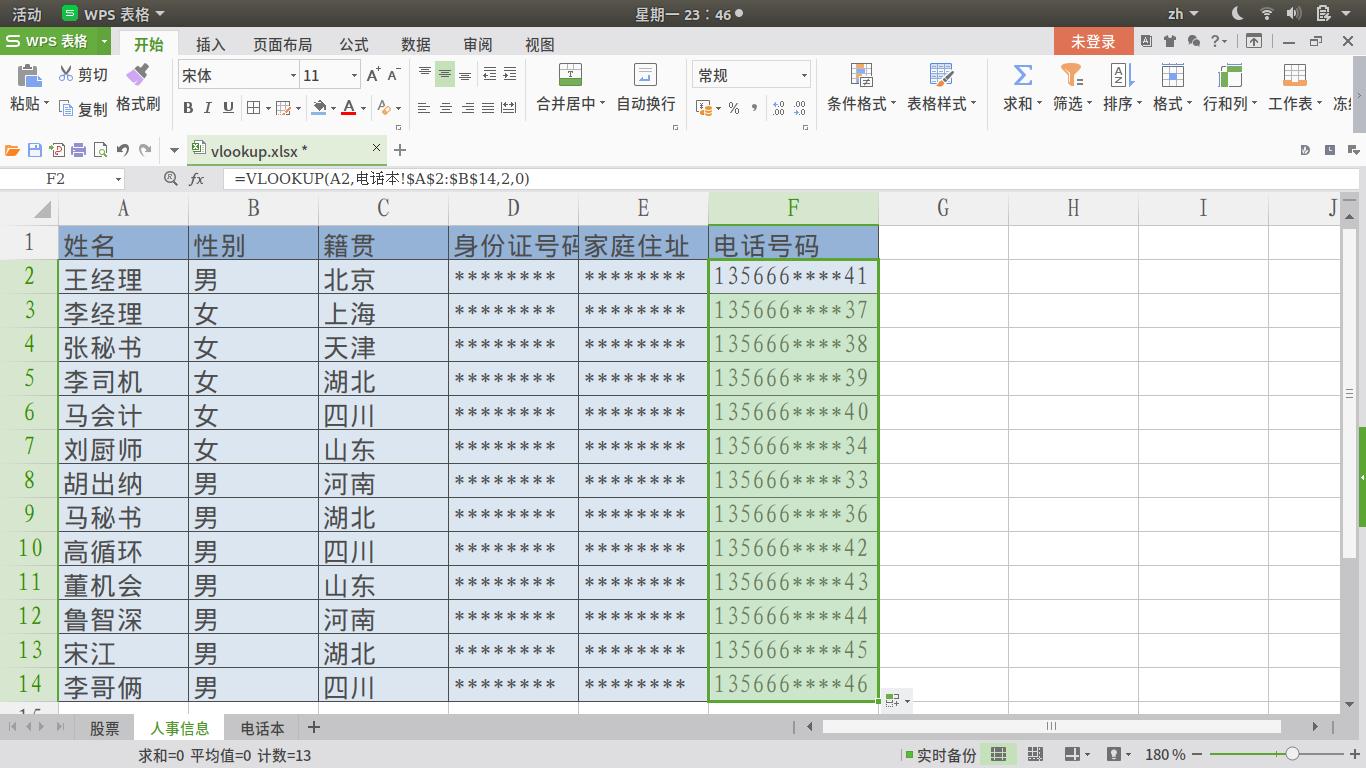Click the 未登录 login button
Viewport: 1366px width, 768px height.
1093,41
